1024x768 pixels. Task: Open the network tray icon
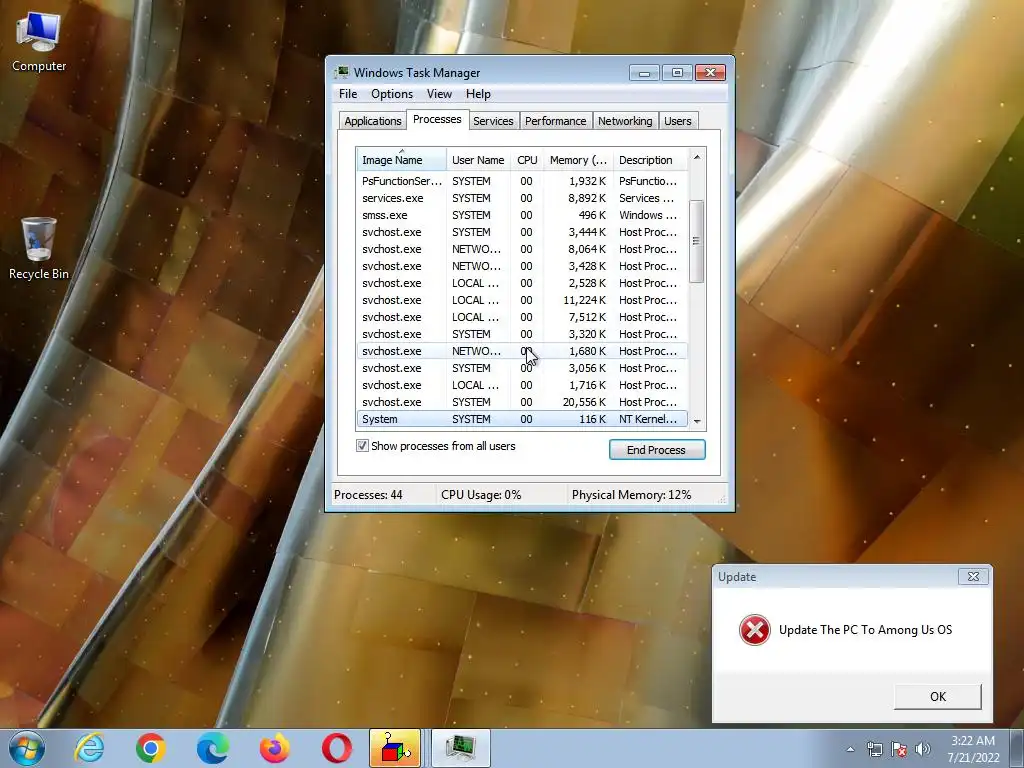[x=874, y=749]
